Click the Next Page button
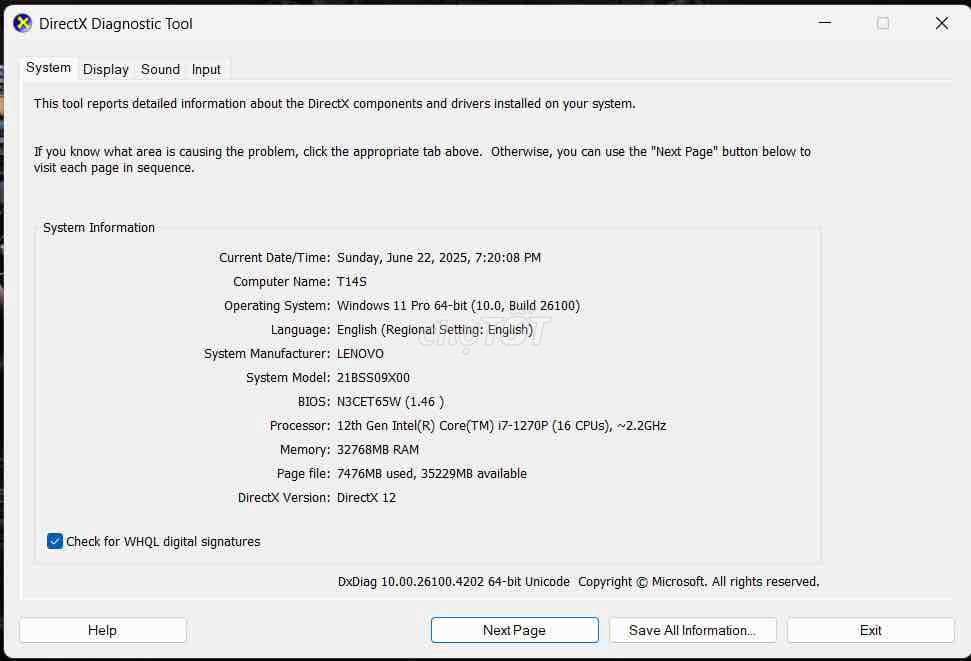The width and height of the screenshot is (971, 661). click(x=515, y=630)
